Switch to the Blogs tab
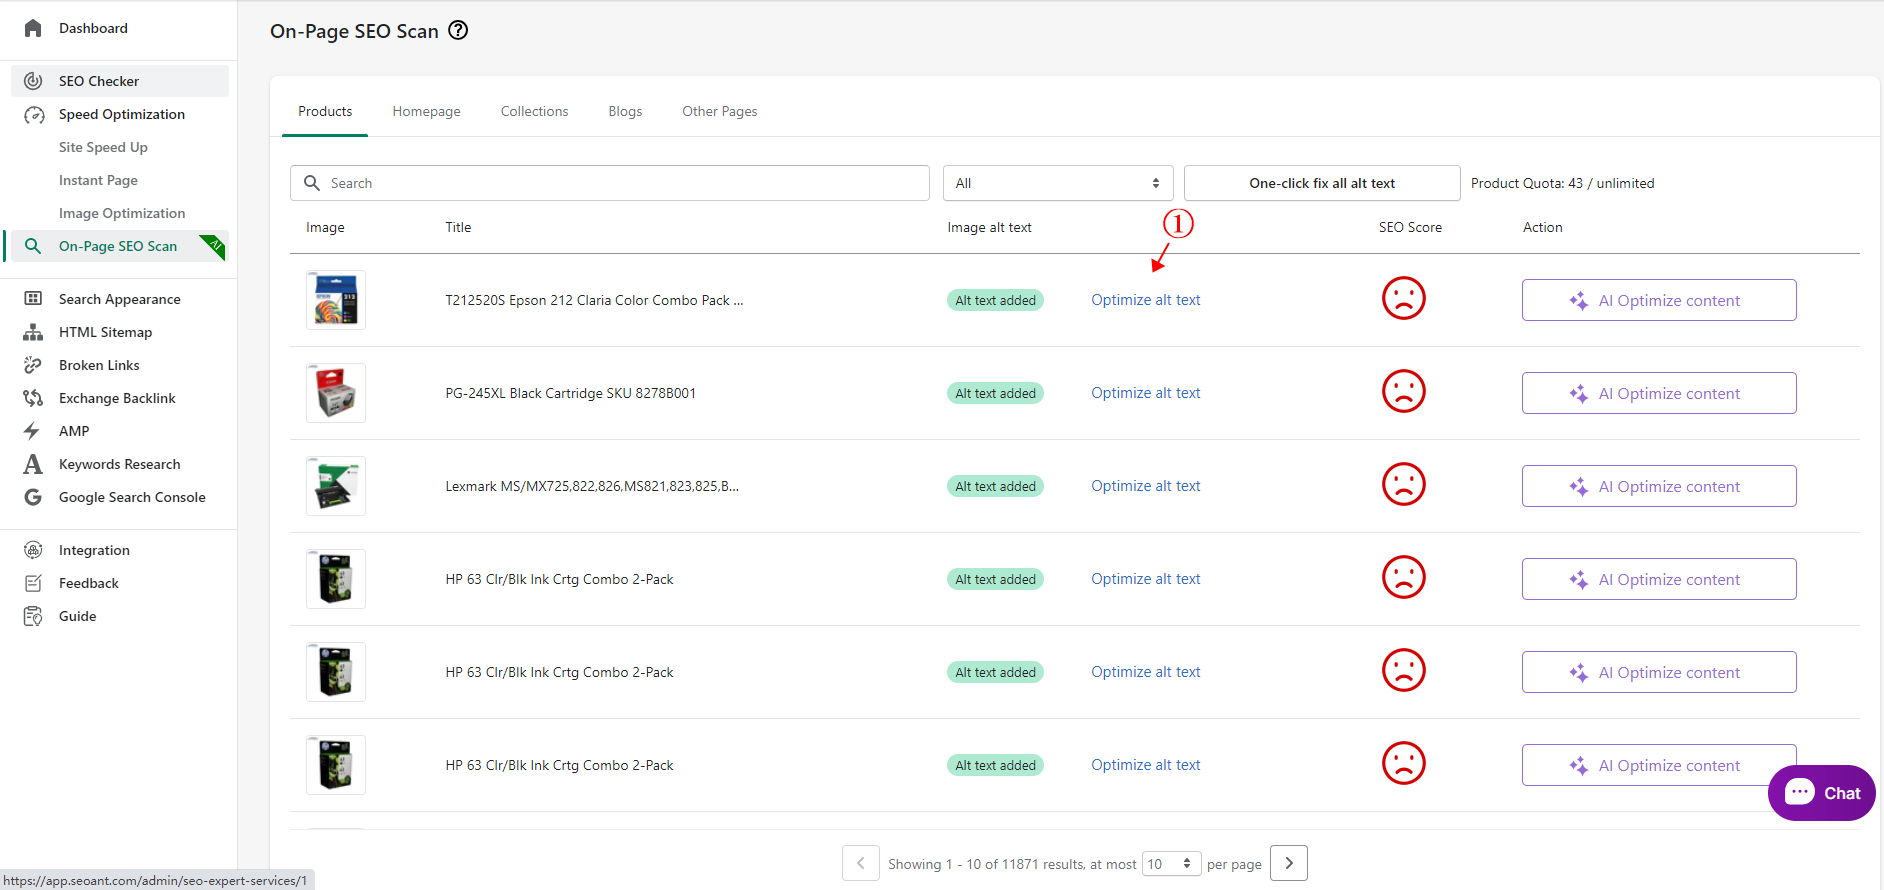The width and height of the screenshot is (1884, 890). [625, 111]
